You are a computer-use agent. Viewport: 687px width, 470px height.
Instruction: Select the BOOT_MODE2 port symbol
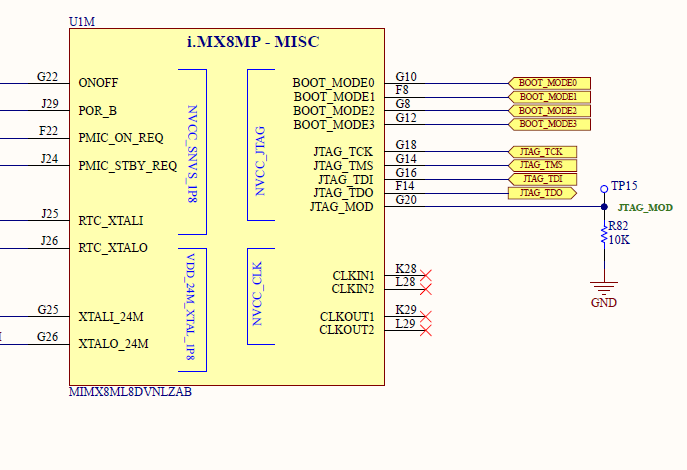(x=549, y=111)
